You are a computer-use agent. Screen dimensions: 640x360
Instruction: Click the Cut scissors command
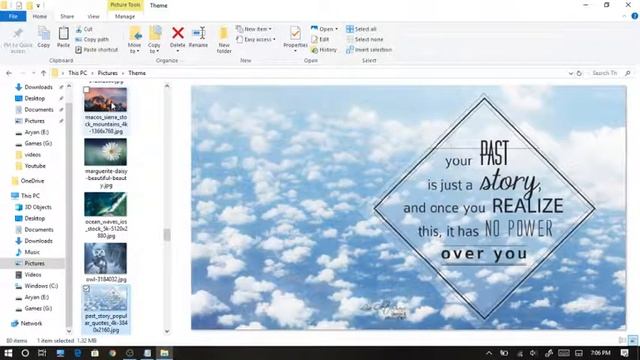(x=84, y=29)
